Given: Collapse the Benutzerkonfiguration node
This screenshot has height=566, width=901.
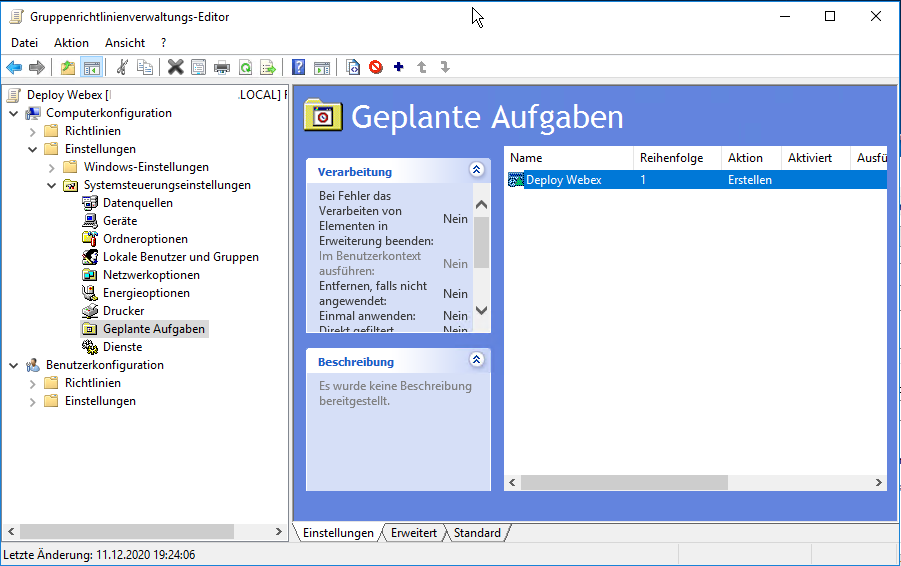Looking at the screenshot, I should (14, 365).
